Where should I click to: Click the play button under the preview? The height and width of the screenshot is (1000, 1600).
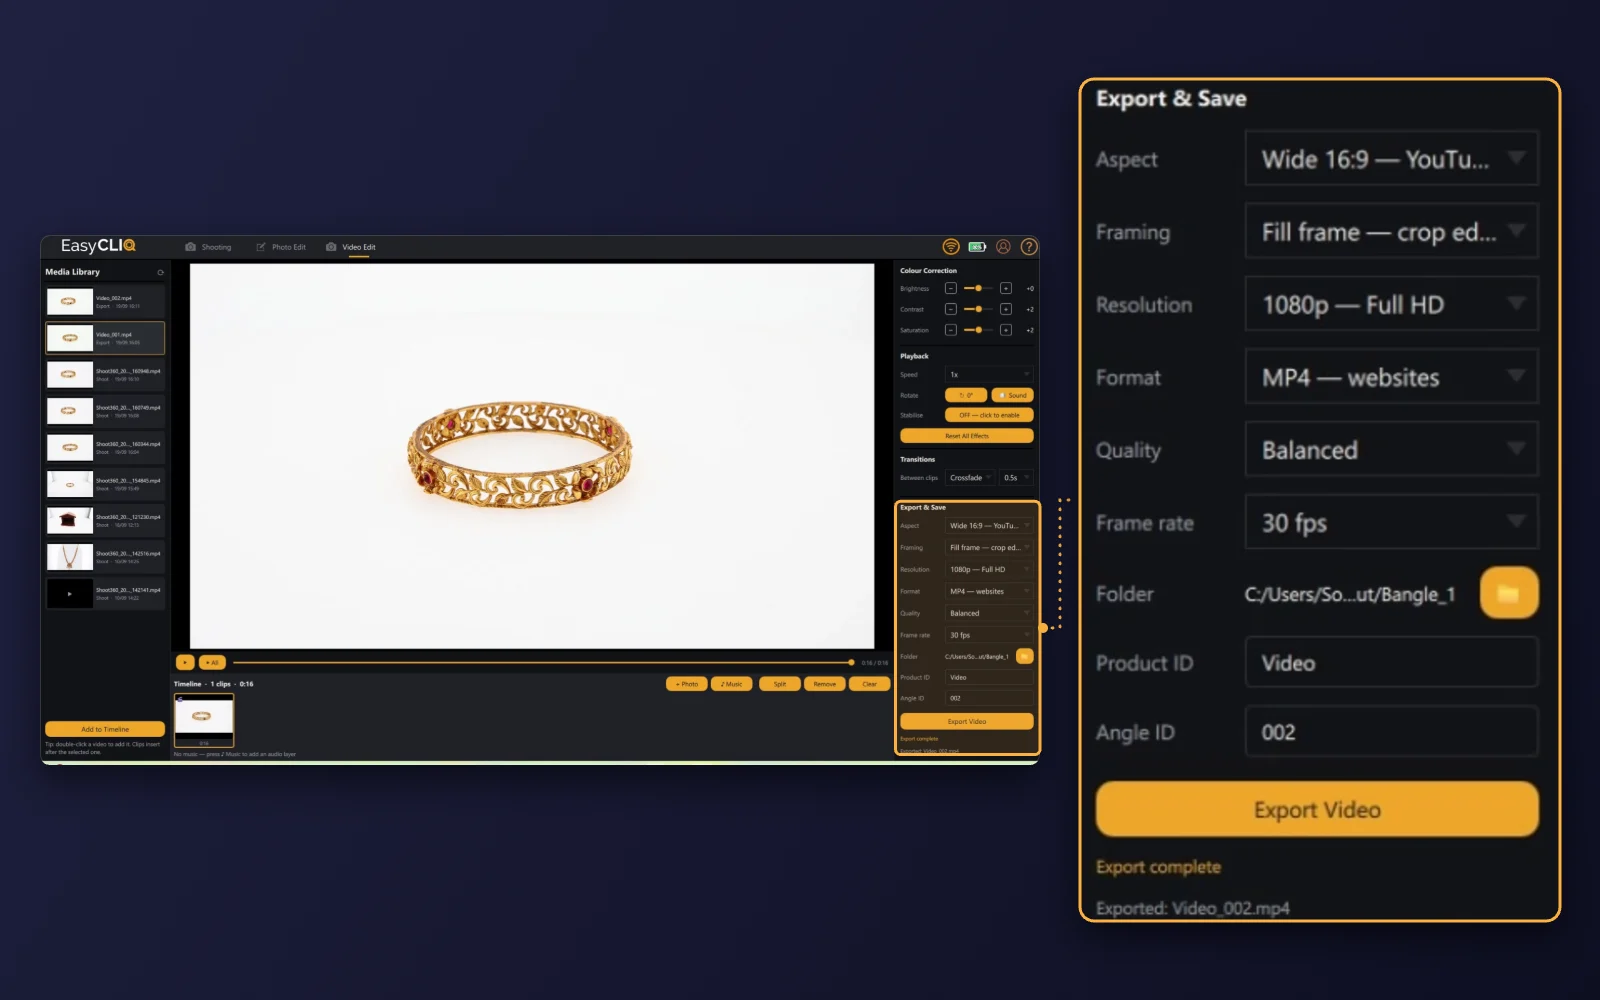tap(185, 662)
